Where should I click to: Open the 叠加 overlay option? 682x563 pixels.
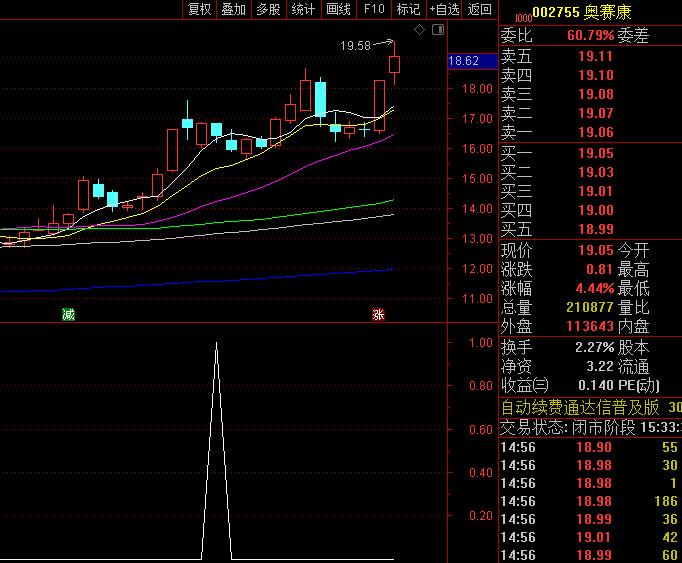tap(233, 9)
